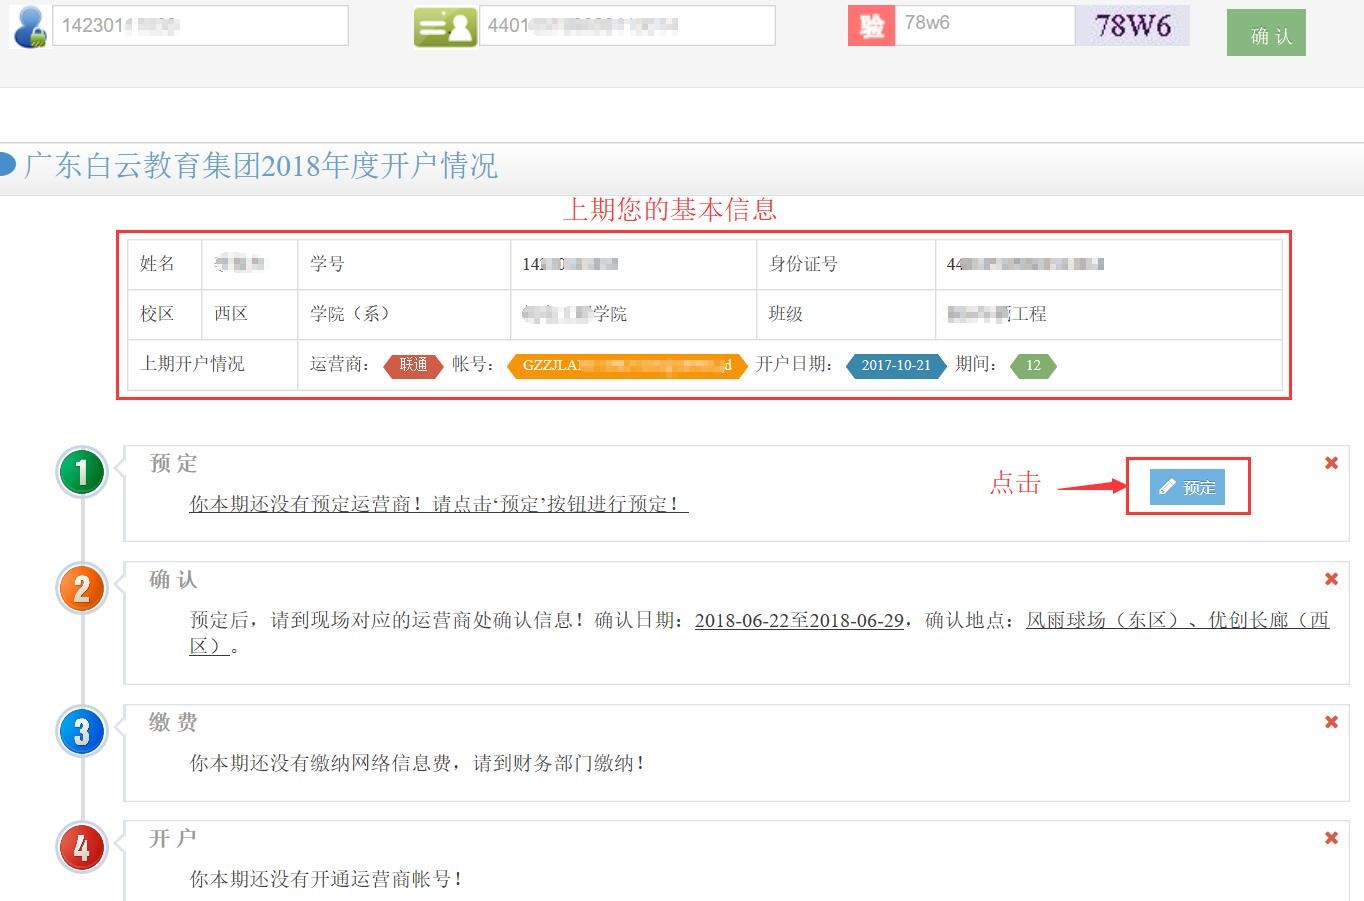Focus the ID card number input field
The height and width of the screenshot is (901, 1364).
point(627,26)
